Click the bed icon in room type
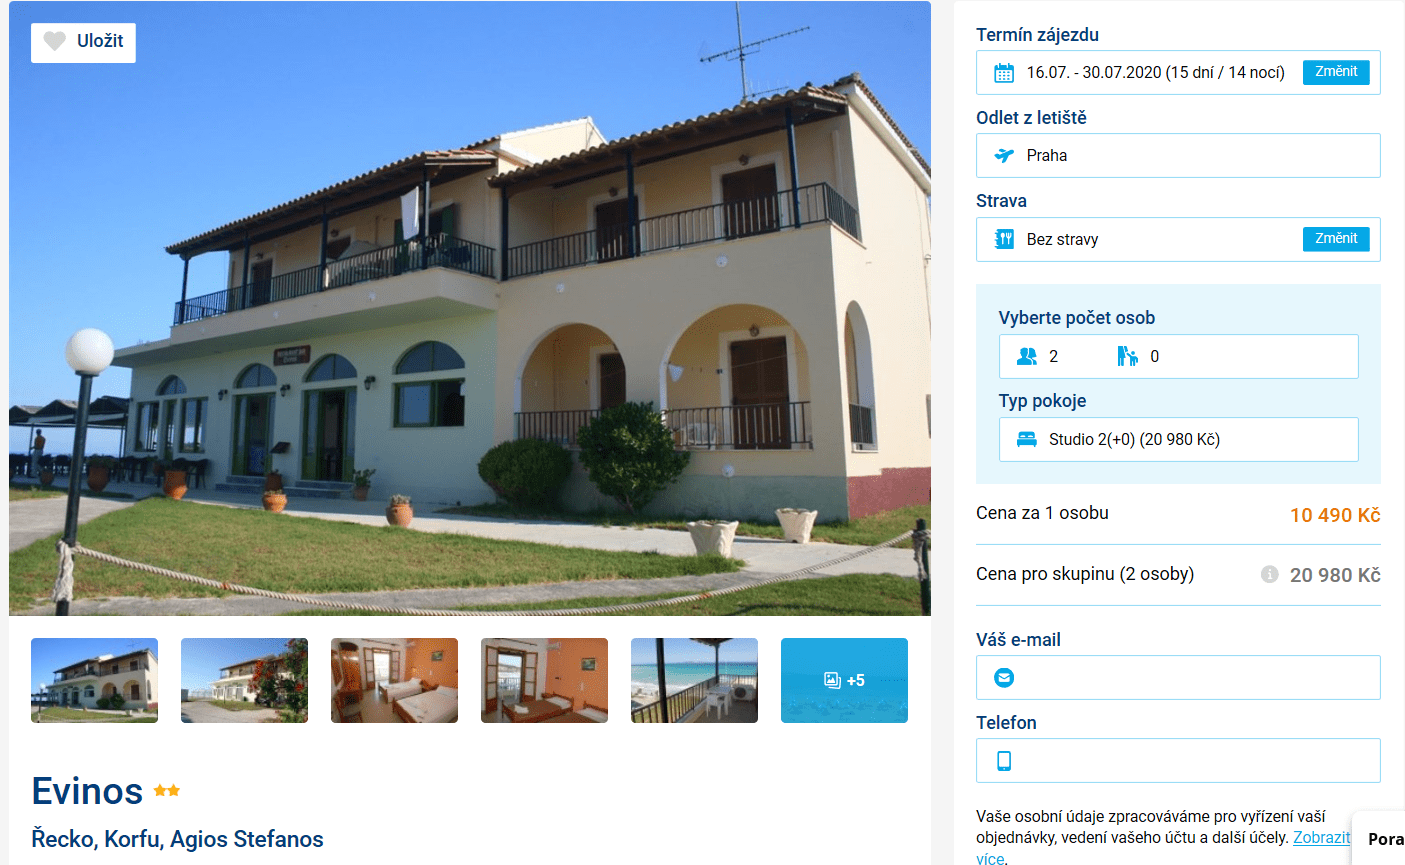 tap(1027, 439)
